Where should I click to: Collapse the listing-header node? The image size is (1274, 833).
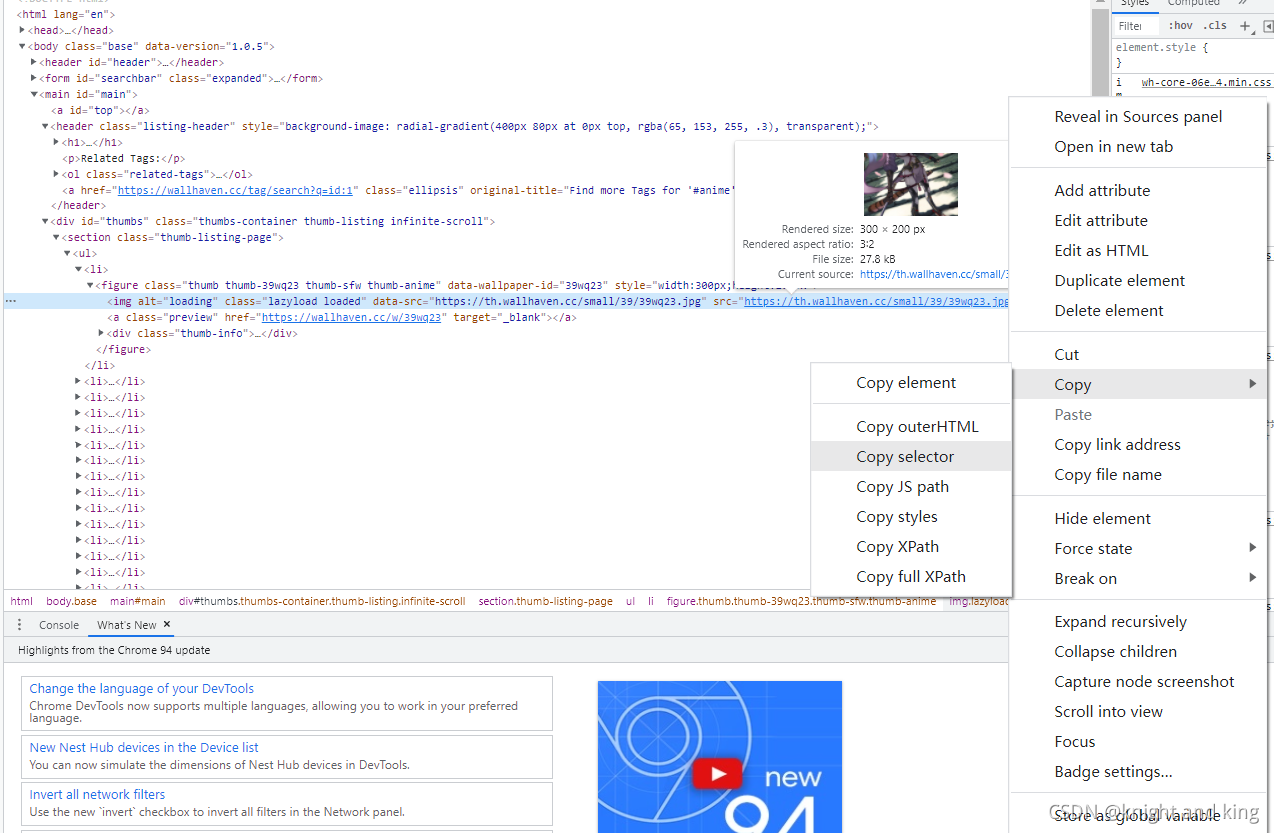point(45,126)
